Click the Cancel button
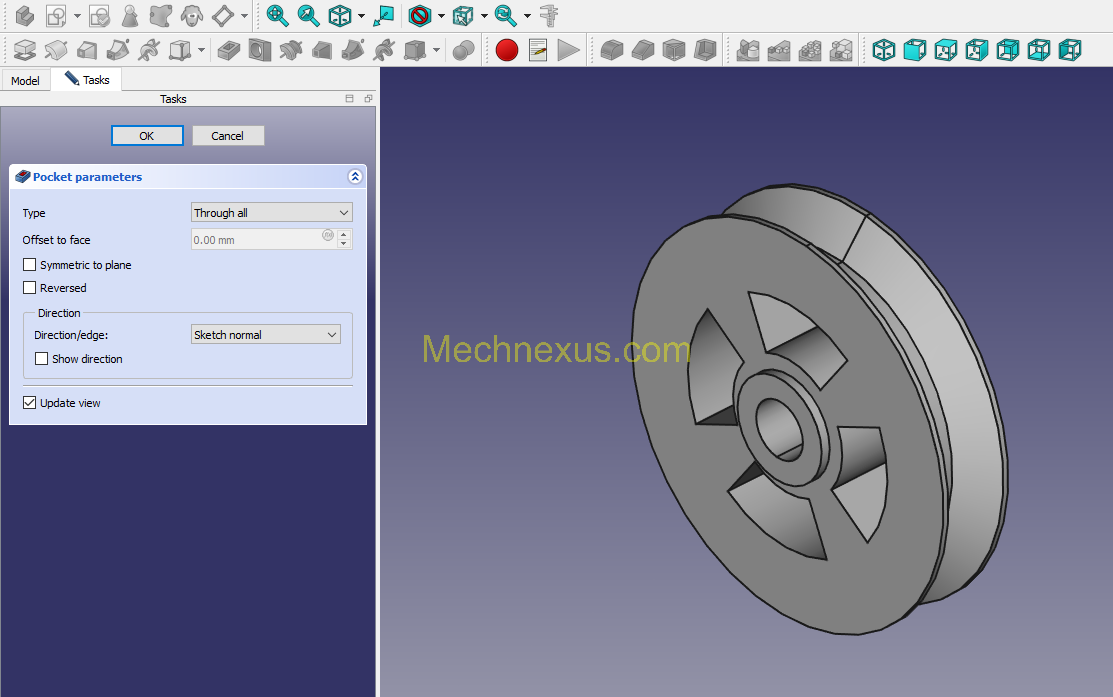 [x=228, y=136]
